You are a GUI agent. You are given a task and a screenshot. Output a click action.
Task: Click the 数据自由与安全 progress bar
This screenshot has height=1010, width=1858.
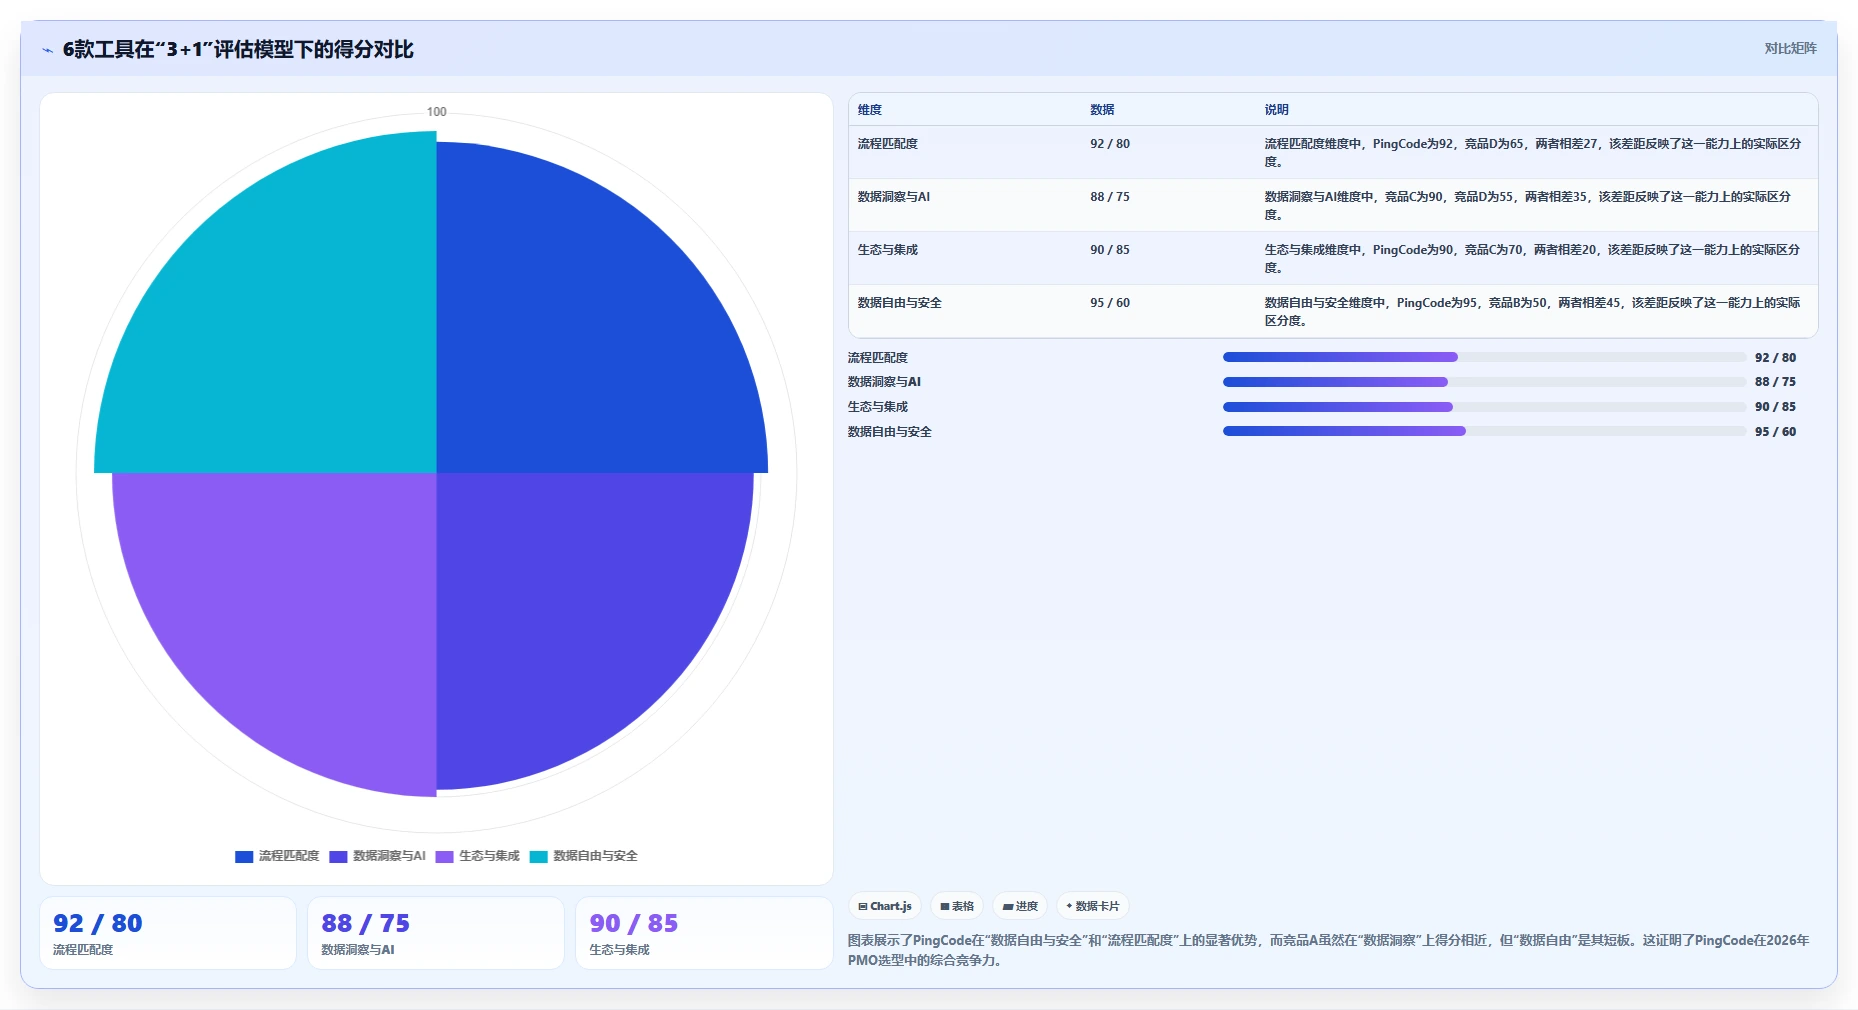(x=1485, y=431)
